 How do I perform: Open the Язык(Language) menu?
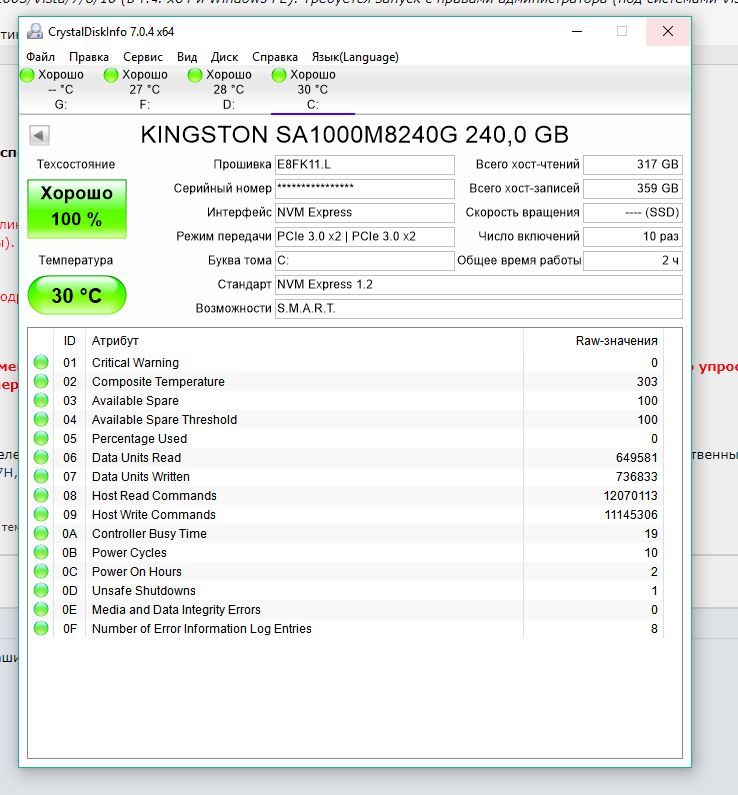pos(355,57)
